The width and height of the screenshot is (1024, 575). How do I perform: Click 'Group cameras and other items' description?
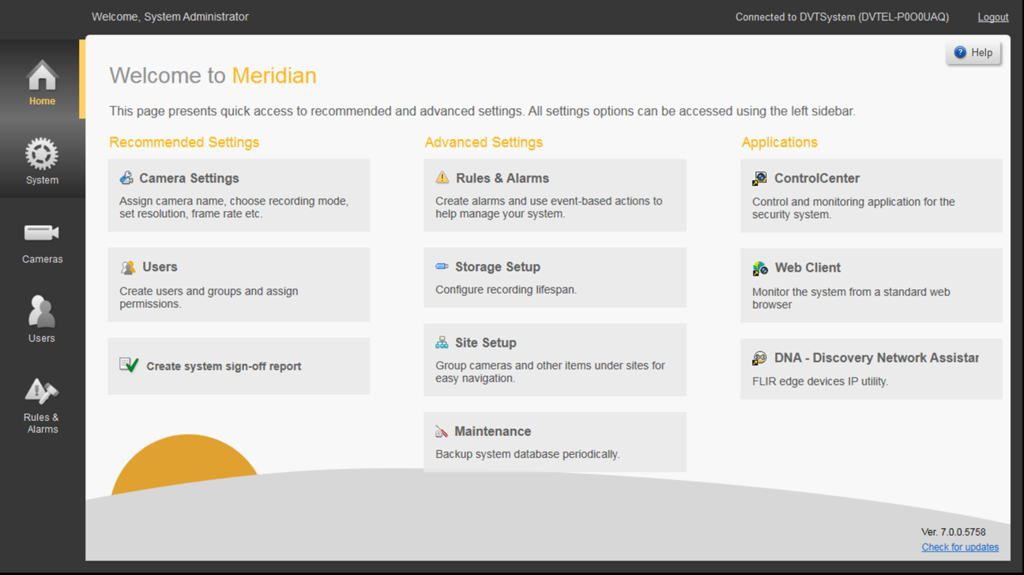click(x=550, y=372)
